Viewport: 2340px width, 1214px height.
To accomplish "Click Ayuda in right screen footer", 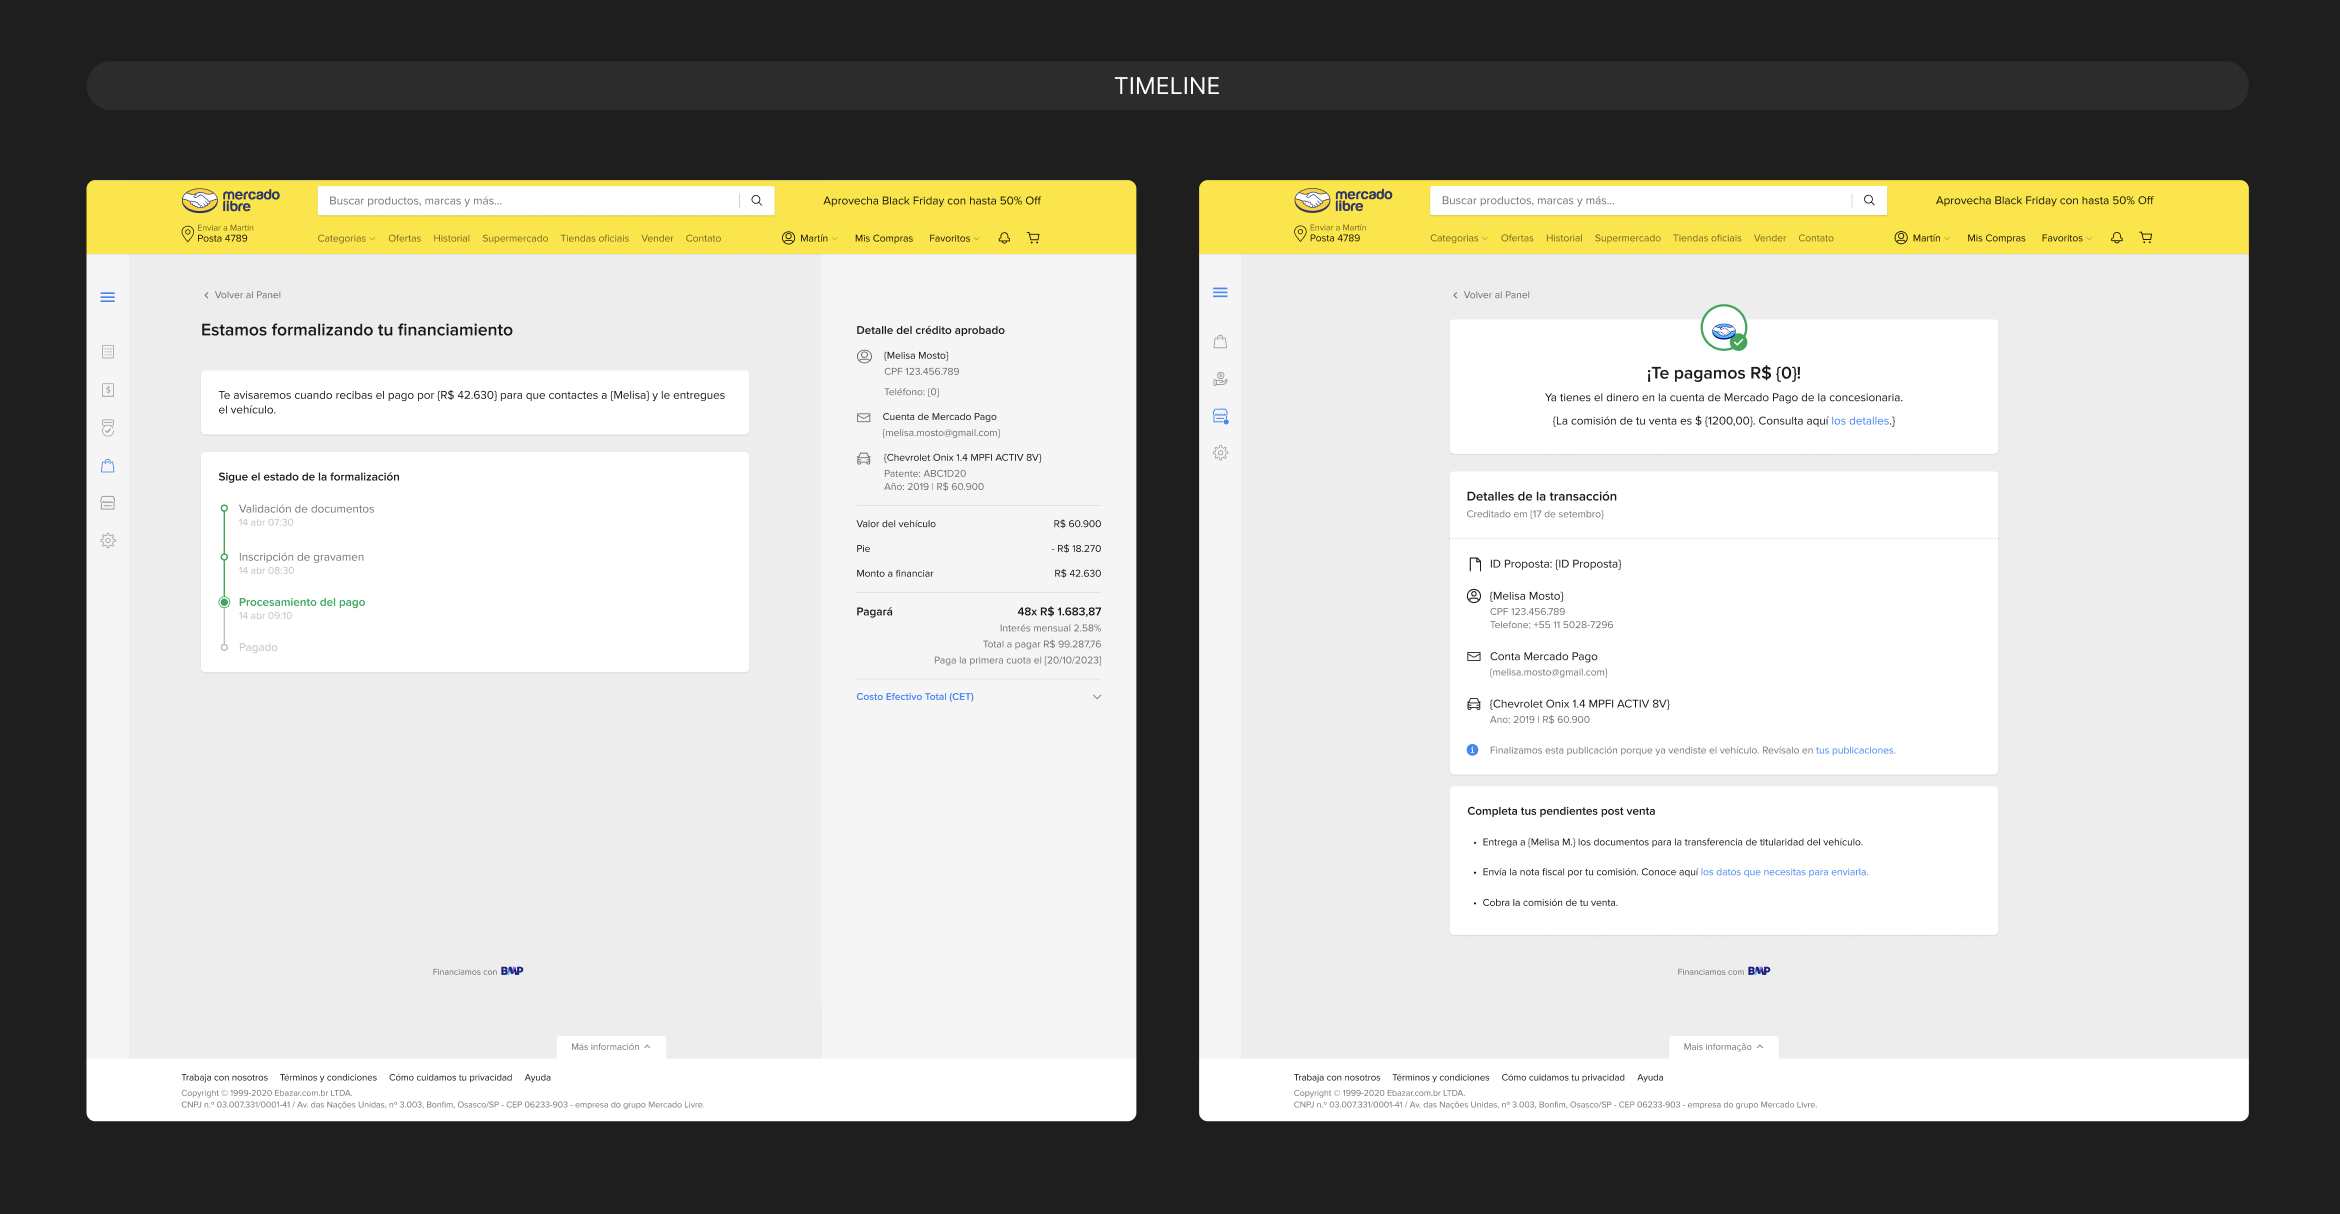I will [1650, 1078].
